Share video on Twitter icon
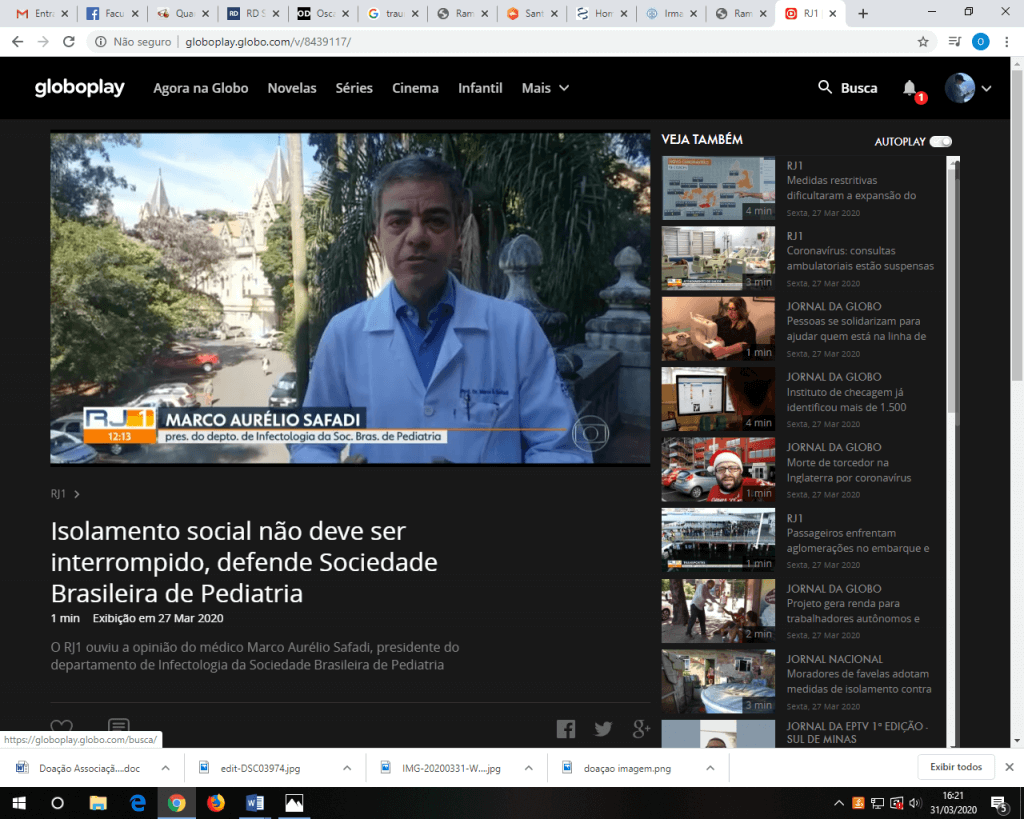Viewport: 1024px width, 819px height. pyautogui.click(x=603, y=728)
